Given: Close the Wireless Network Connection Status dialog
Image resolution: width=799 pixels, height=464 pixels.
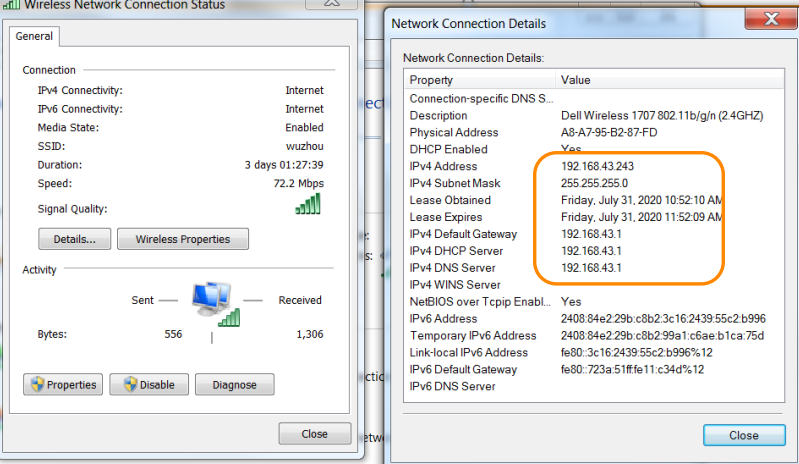Looking at the screenshot, I should coord(315,434).
